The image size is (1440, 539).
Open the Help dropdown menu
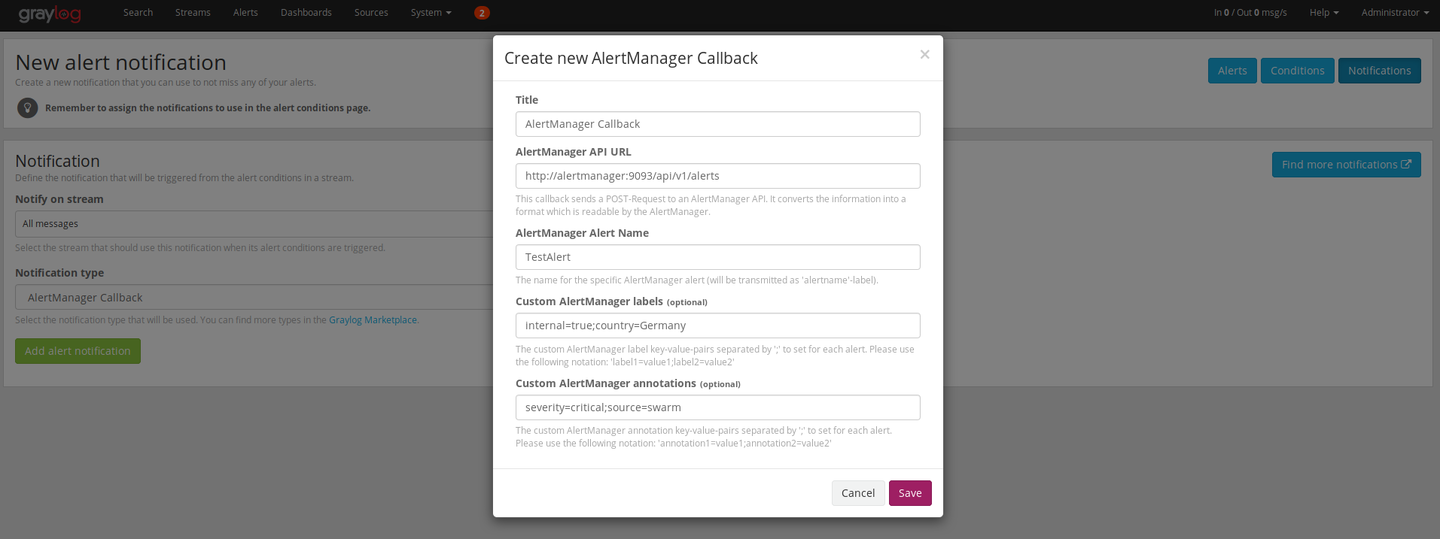(x=1324, y=13)
